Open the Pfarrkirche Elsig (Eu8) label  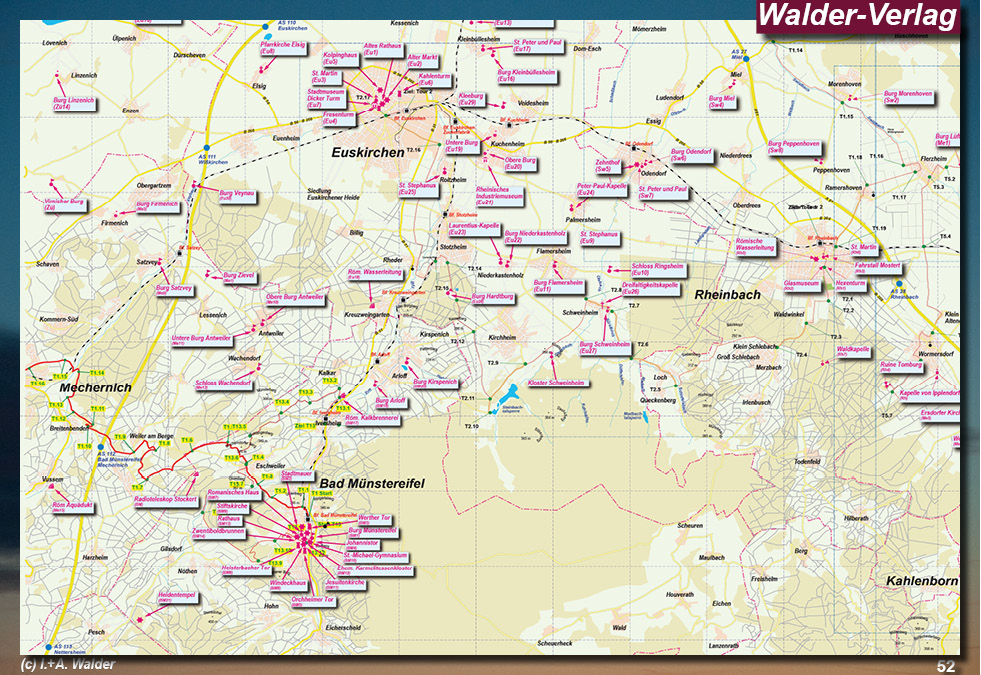281,48
